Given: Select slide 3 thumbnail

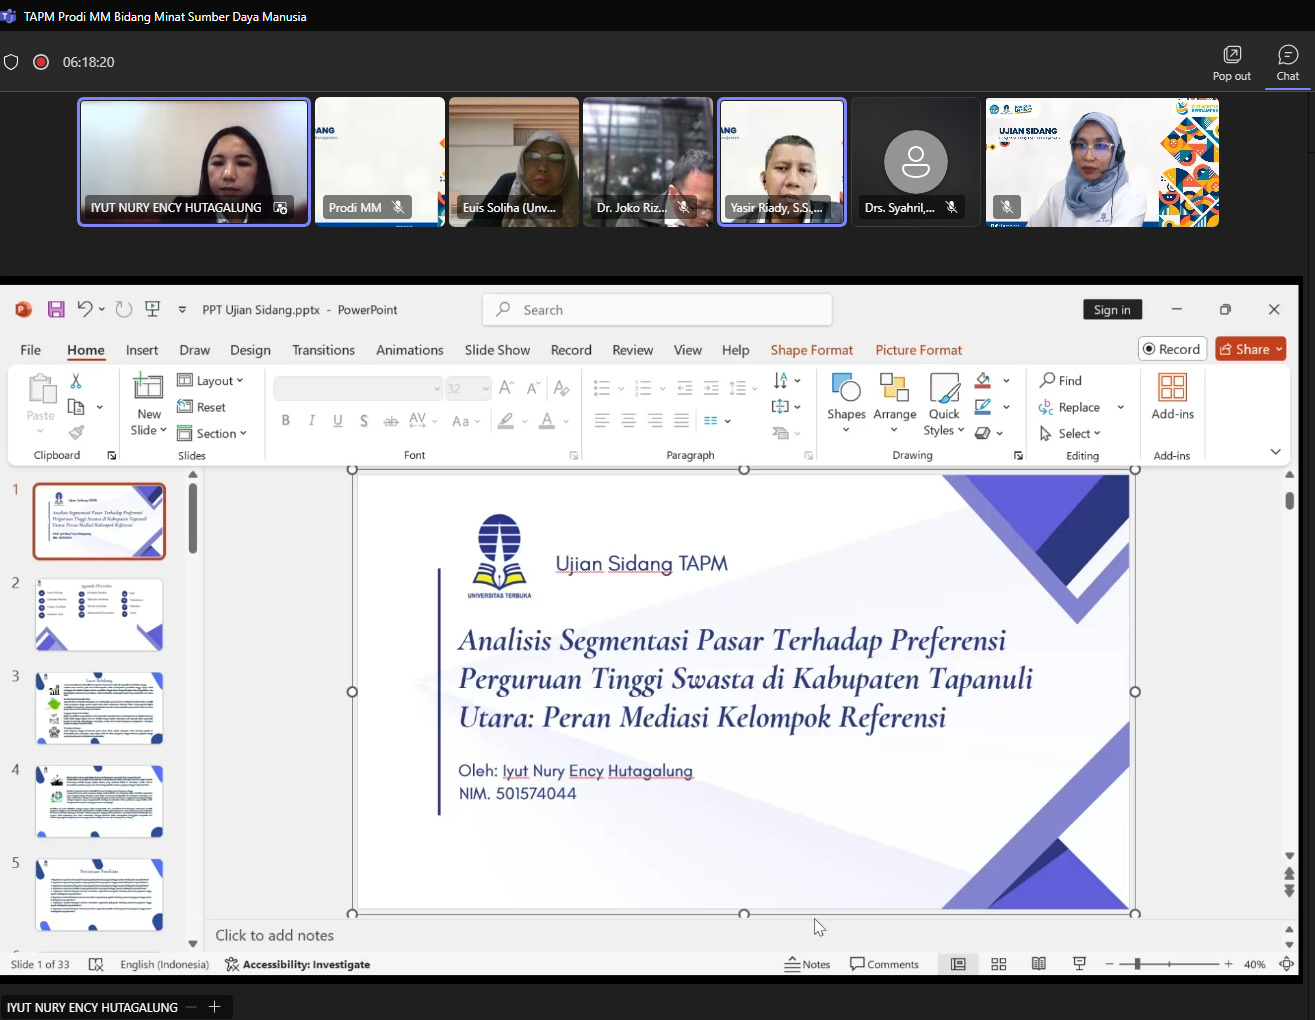Looking at the screenshot, I should tap(99, 708).
